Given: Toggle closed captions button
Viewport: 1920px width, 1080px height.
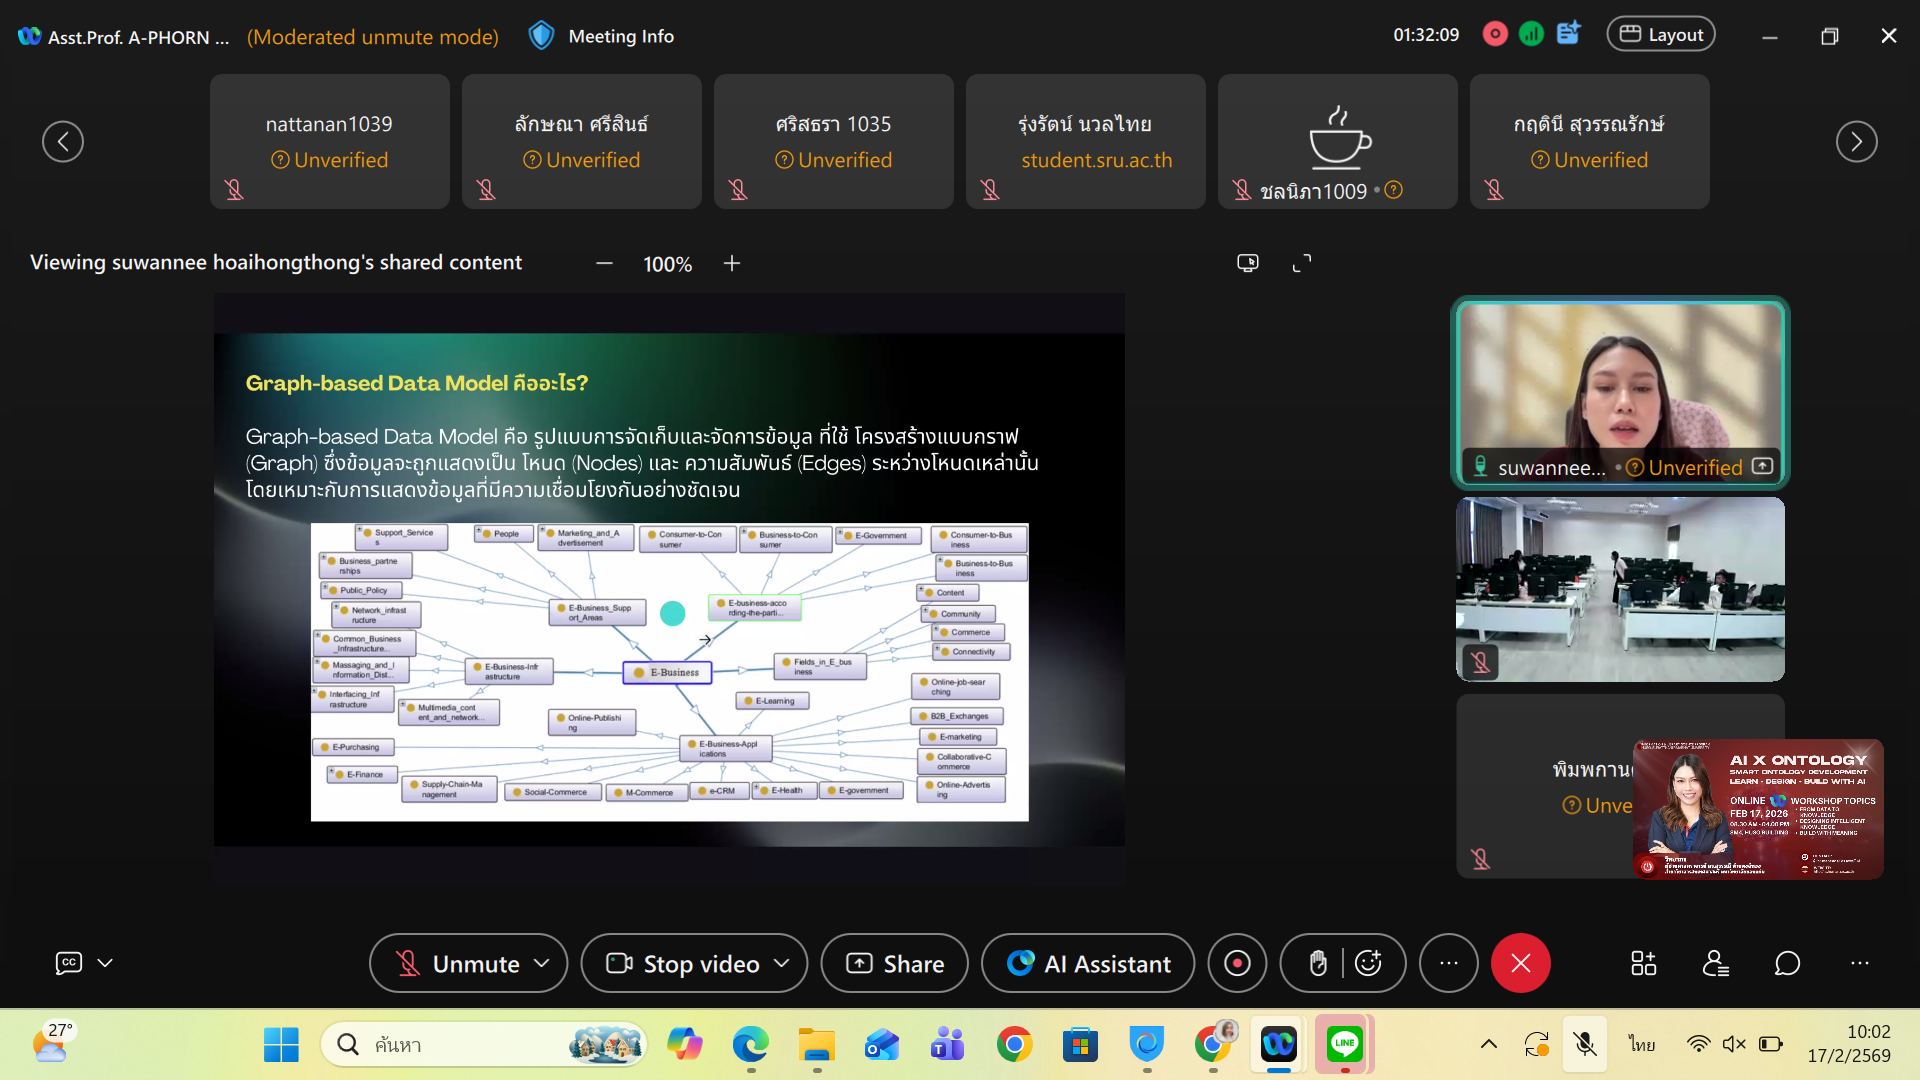Looking at the screenshot, I should tap(68, 963).
